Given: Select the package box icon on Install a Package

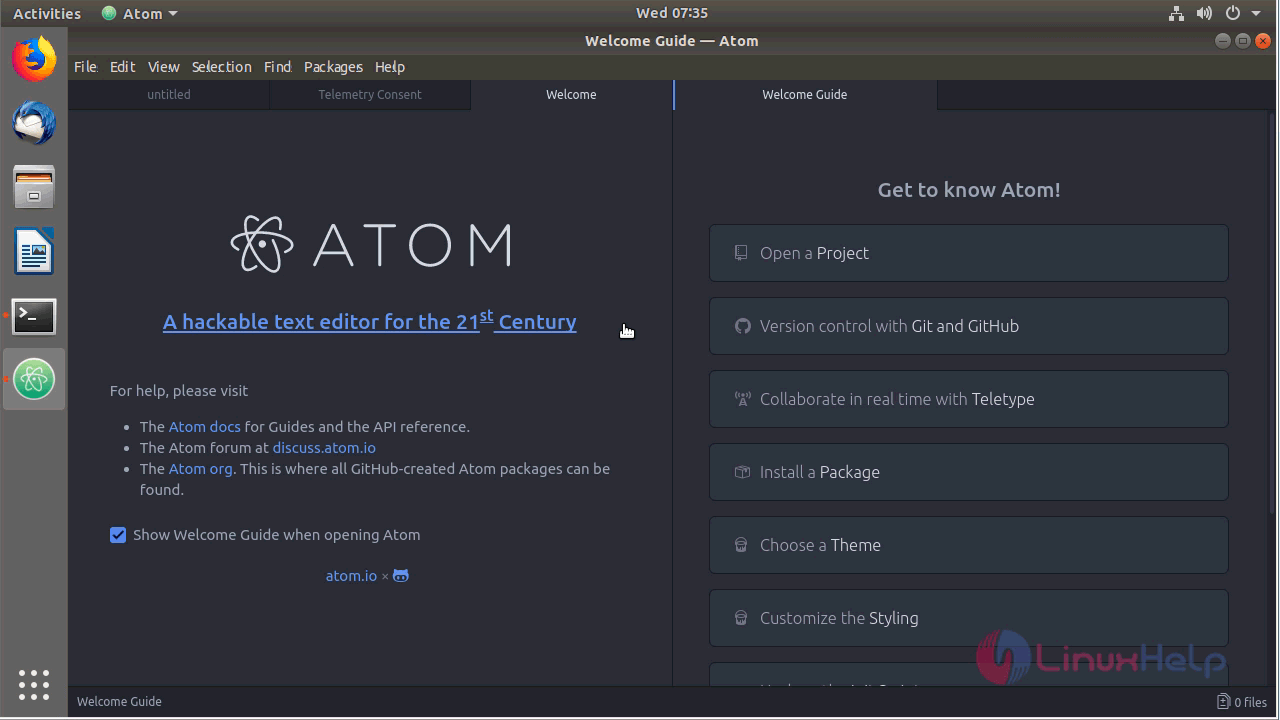Looking at the screenshot, I should click(741, 472).
